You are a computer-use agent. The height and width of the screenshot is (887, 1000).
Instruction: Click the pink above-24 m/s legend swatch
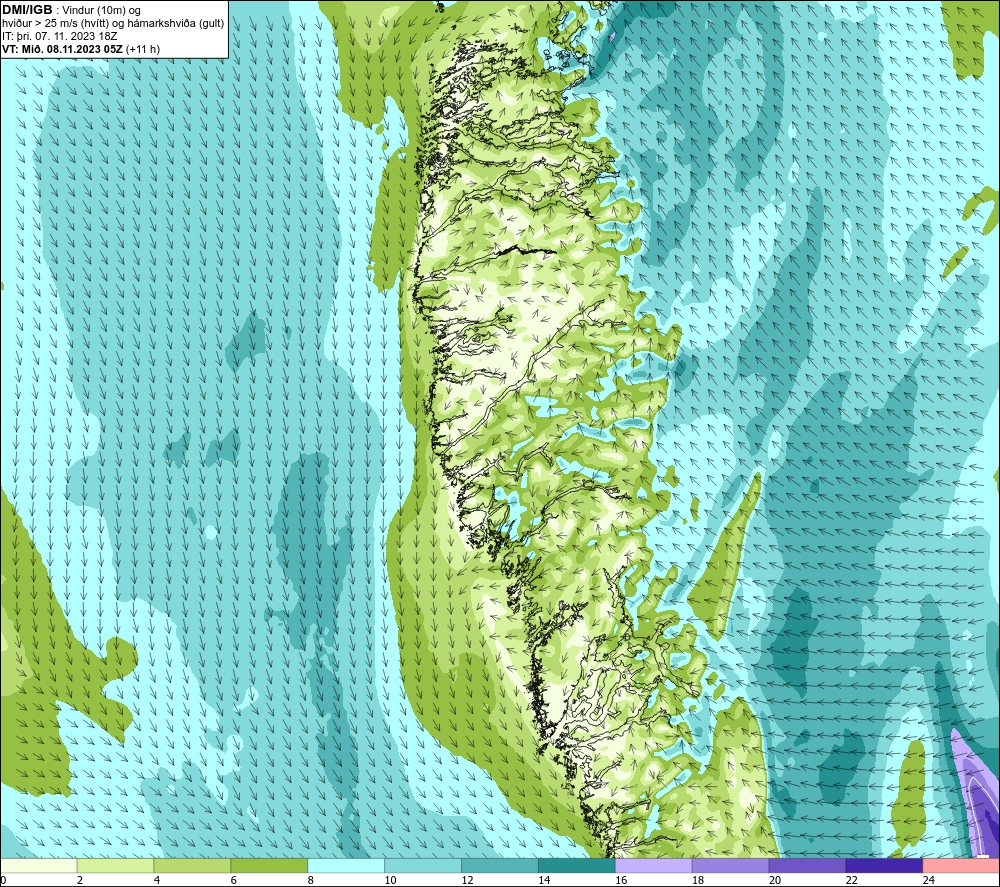coord(961,865)
